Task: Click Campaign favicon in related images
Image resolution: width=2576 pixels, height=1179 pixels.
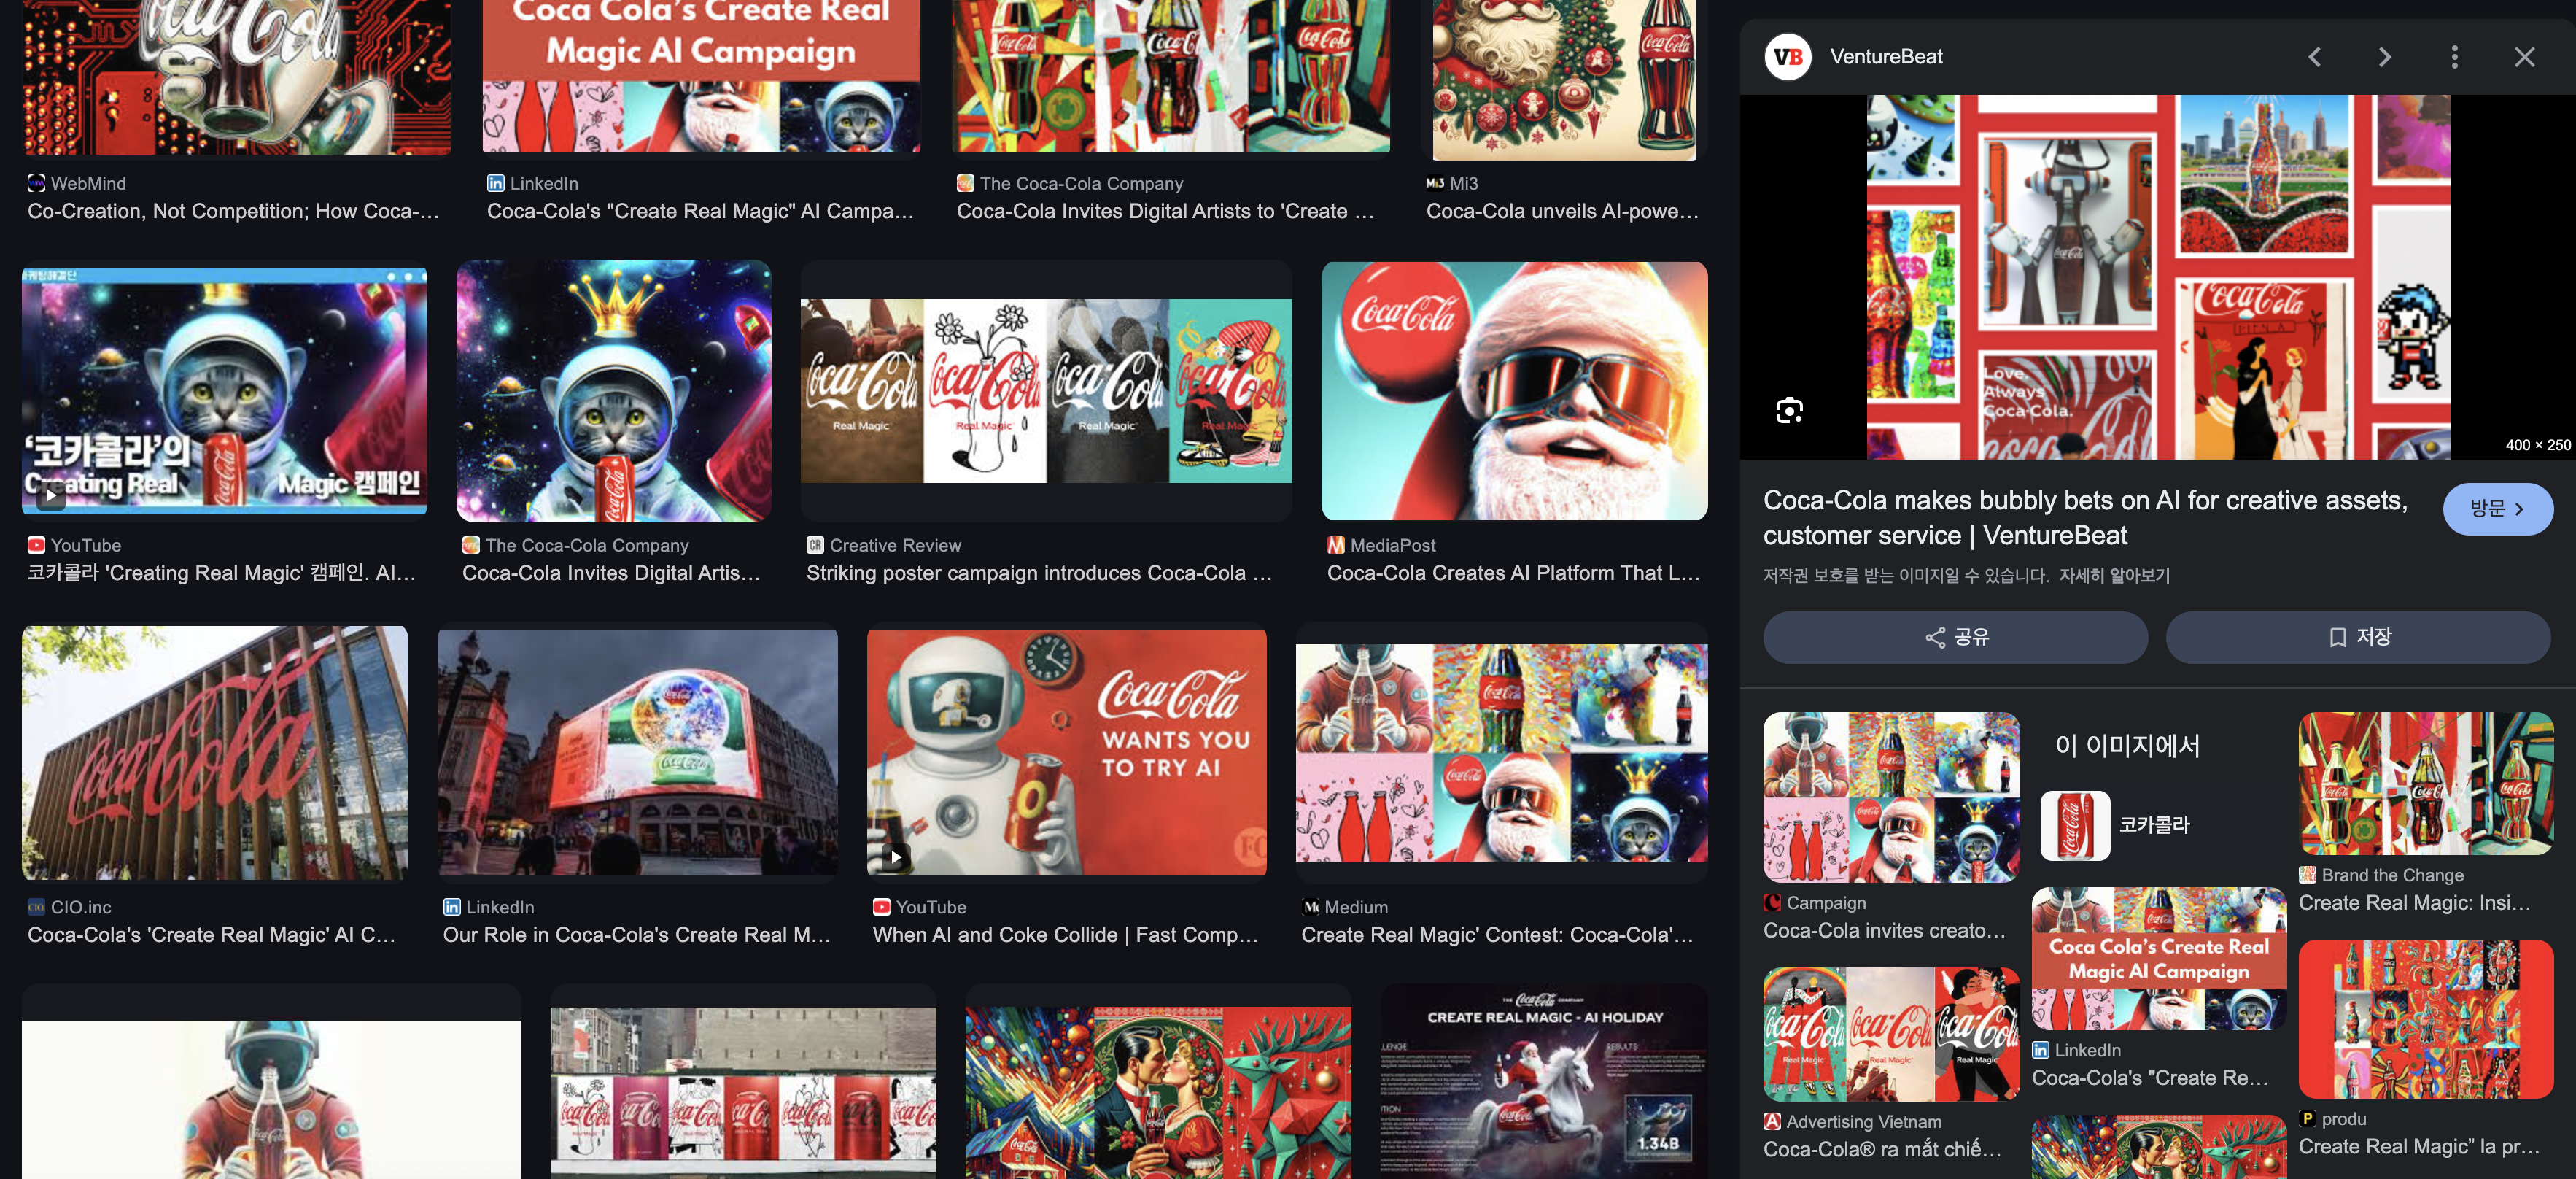Action: pyautogui.click(x=1772, y=903)
